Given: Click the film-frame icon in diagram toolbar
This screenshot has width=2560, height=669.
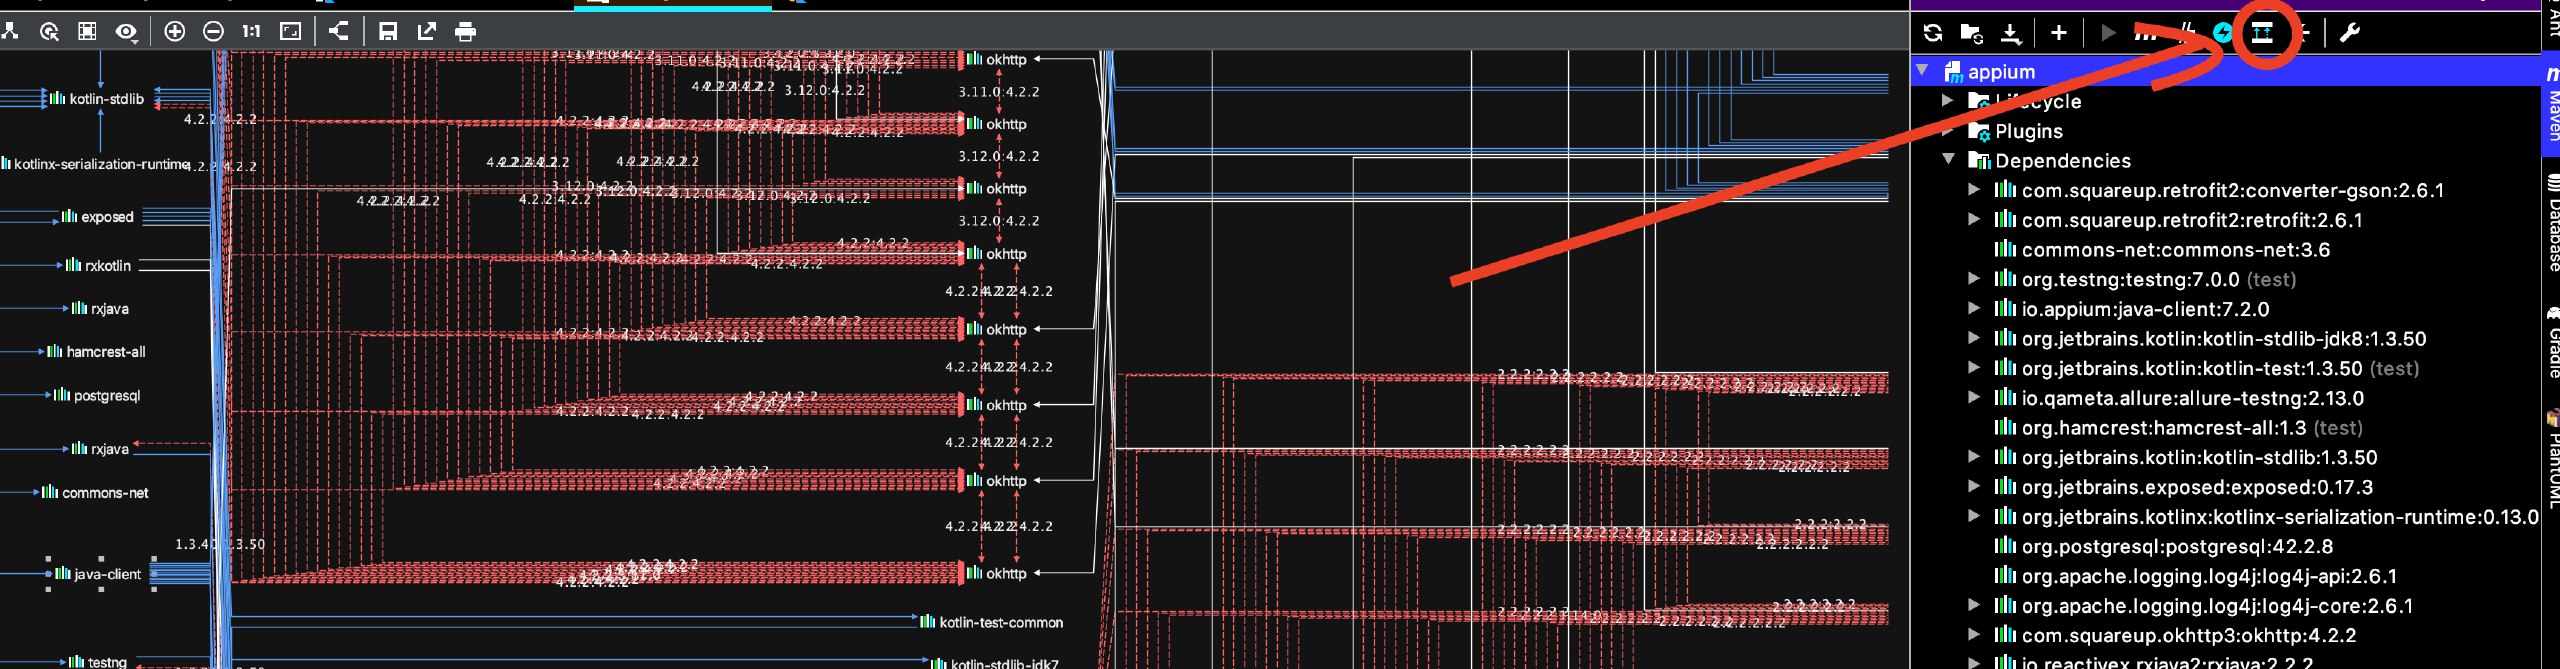Looking at the screenshot, I should [87, 32].
